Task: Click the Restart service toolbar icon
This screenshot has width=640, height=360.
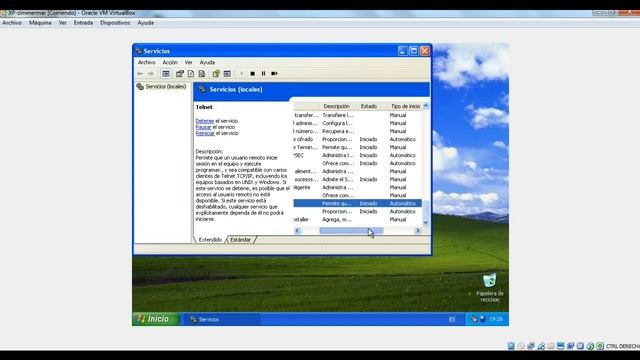Action: (274, 73)
